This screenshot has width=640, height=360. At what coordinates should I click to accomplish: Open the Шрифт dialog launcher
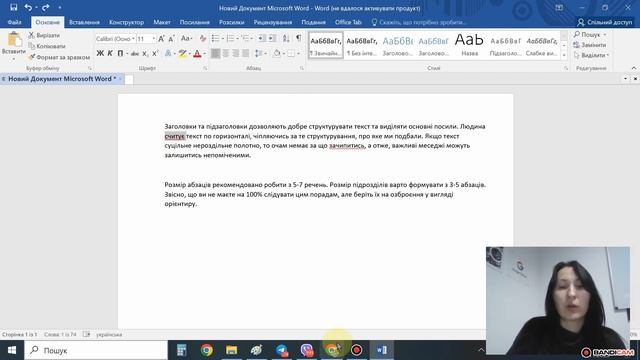point(205,68)
